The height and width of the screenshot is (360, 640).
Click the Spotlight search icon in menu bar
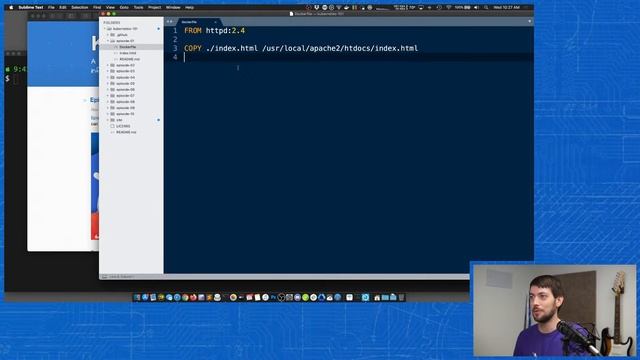tap(486, 7)
